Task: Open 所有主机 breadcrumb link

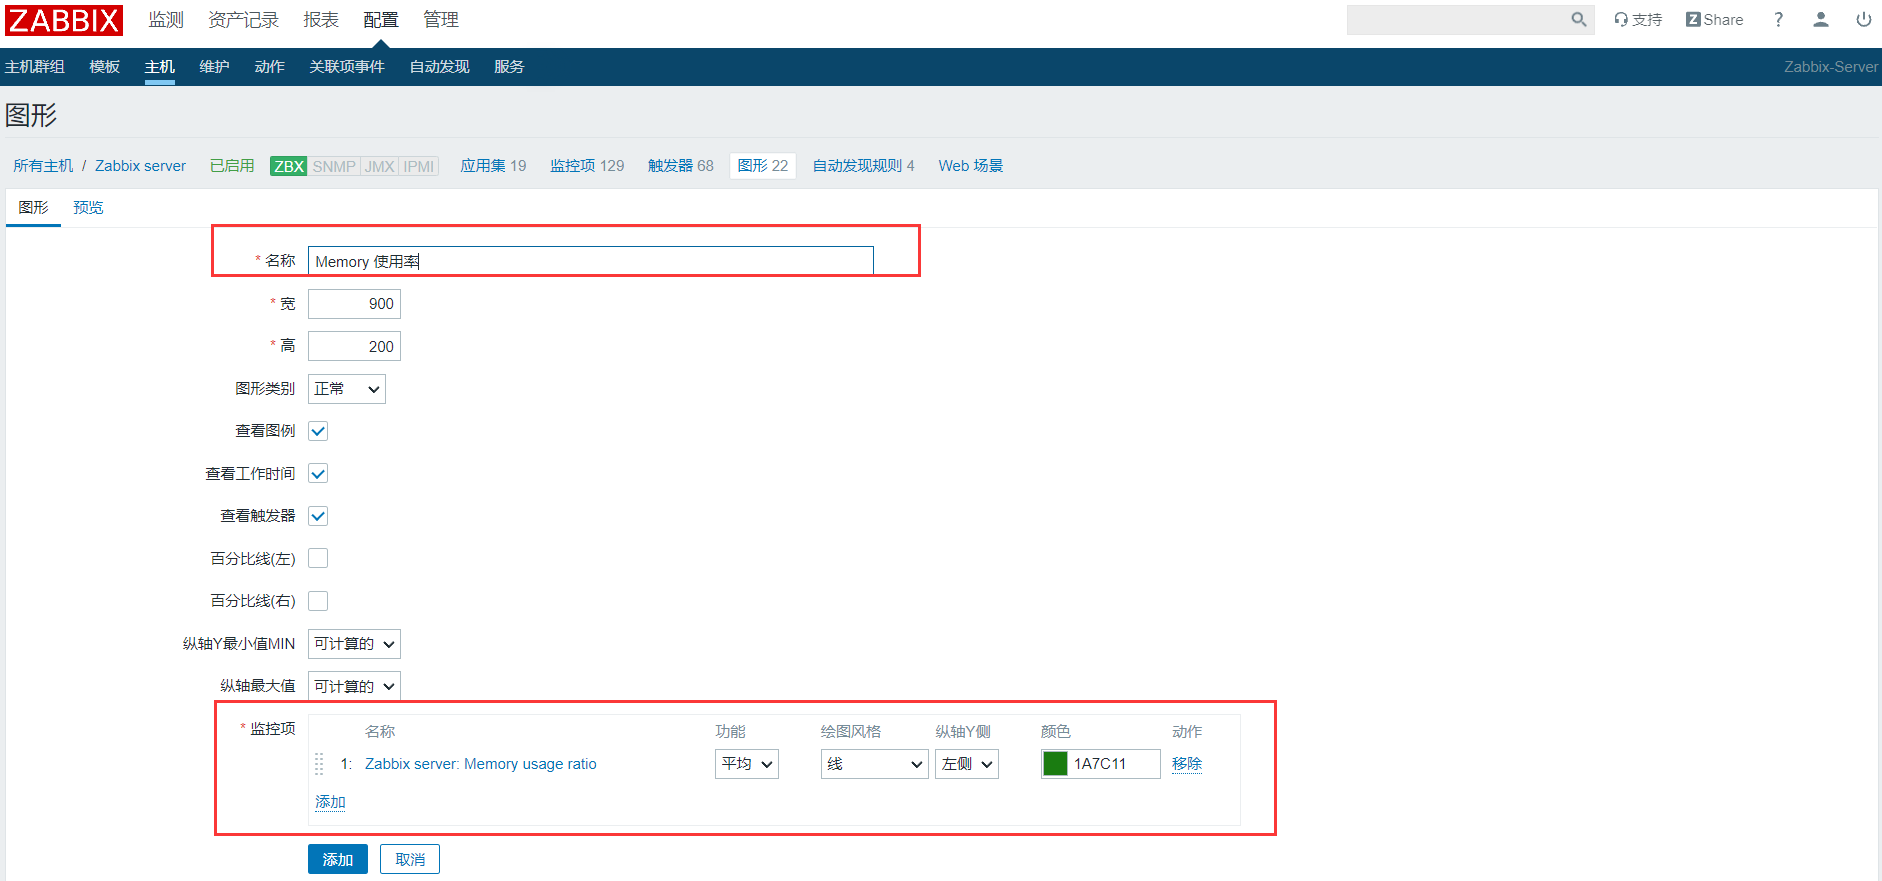Action: click(x=43, y=166)
